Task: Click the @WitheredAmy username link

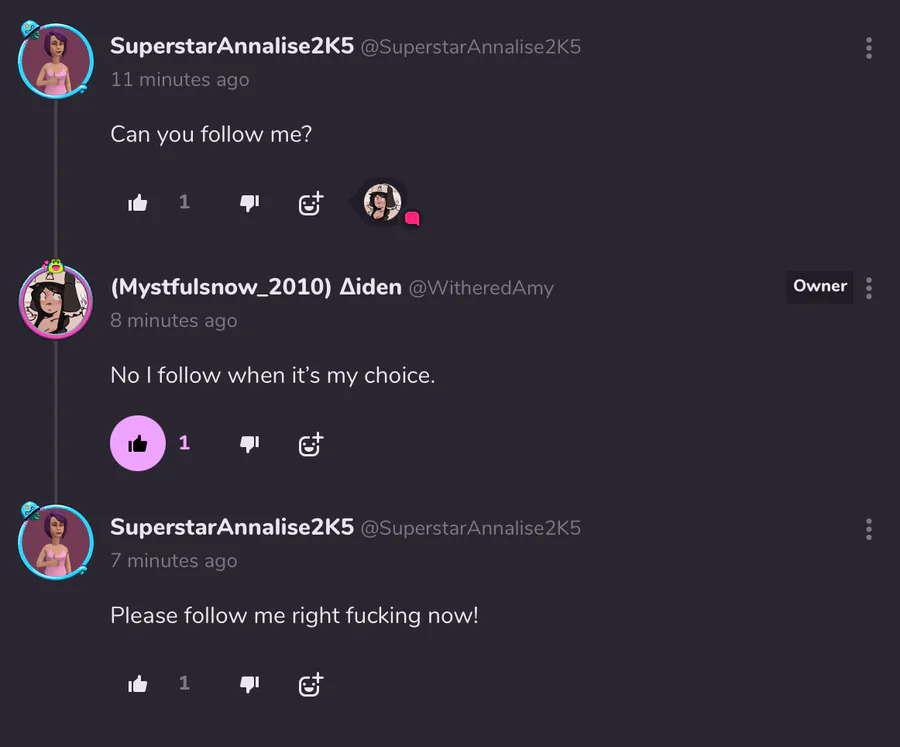Action: [482, 288]
